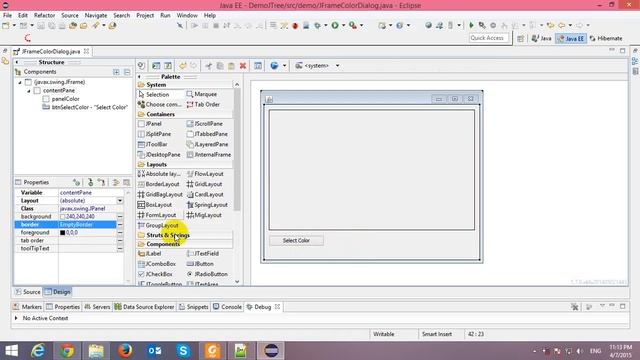Open the File menu

pyautogui.click(x=7, y=16)
